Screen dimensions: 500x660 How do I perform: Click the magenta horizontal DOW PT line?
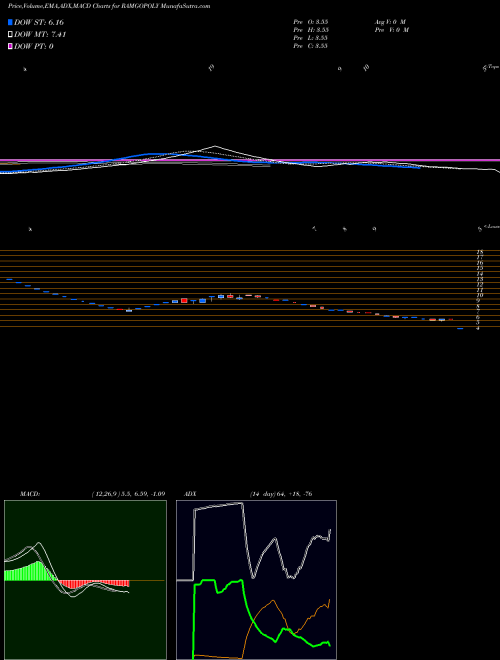(250, 160)
